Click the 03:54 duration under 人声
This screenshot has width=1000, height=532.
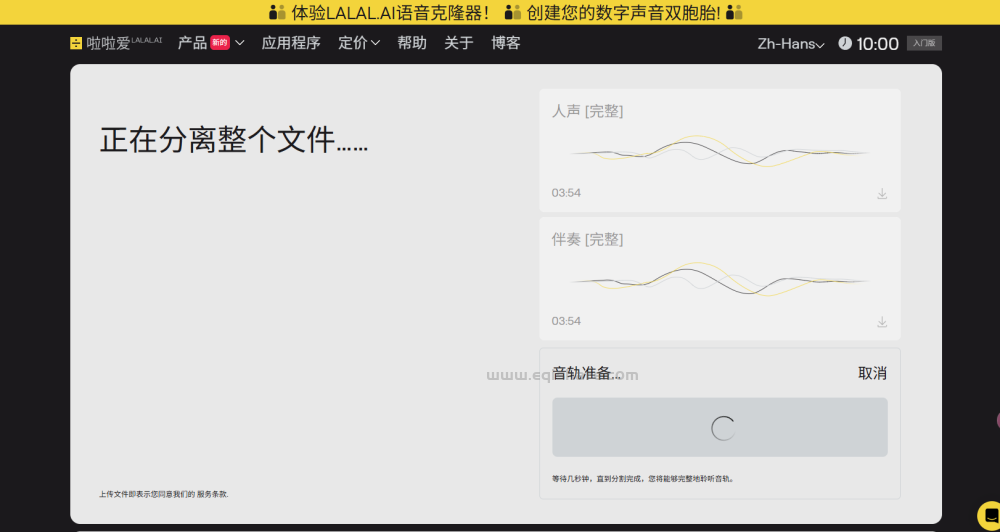566,193
